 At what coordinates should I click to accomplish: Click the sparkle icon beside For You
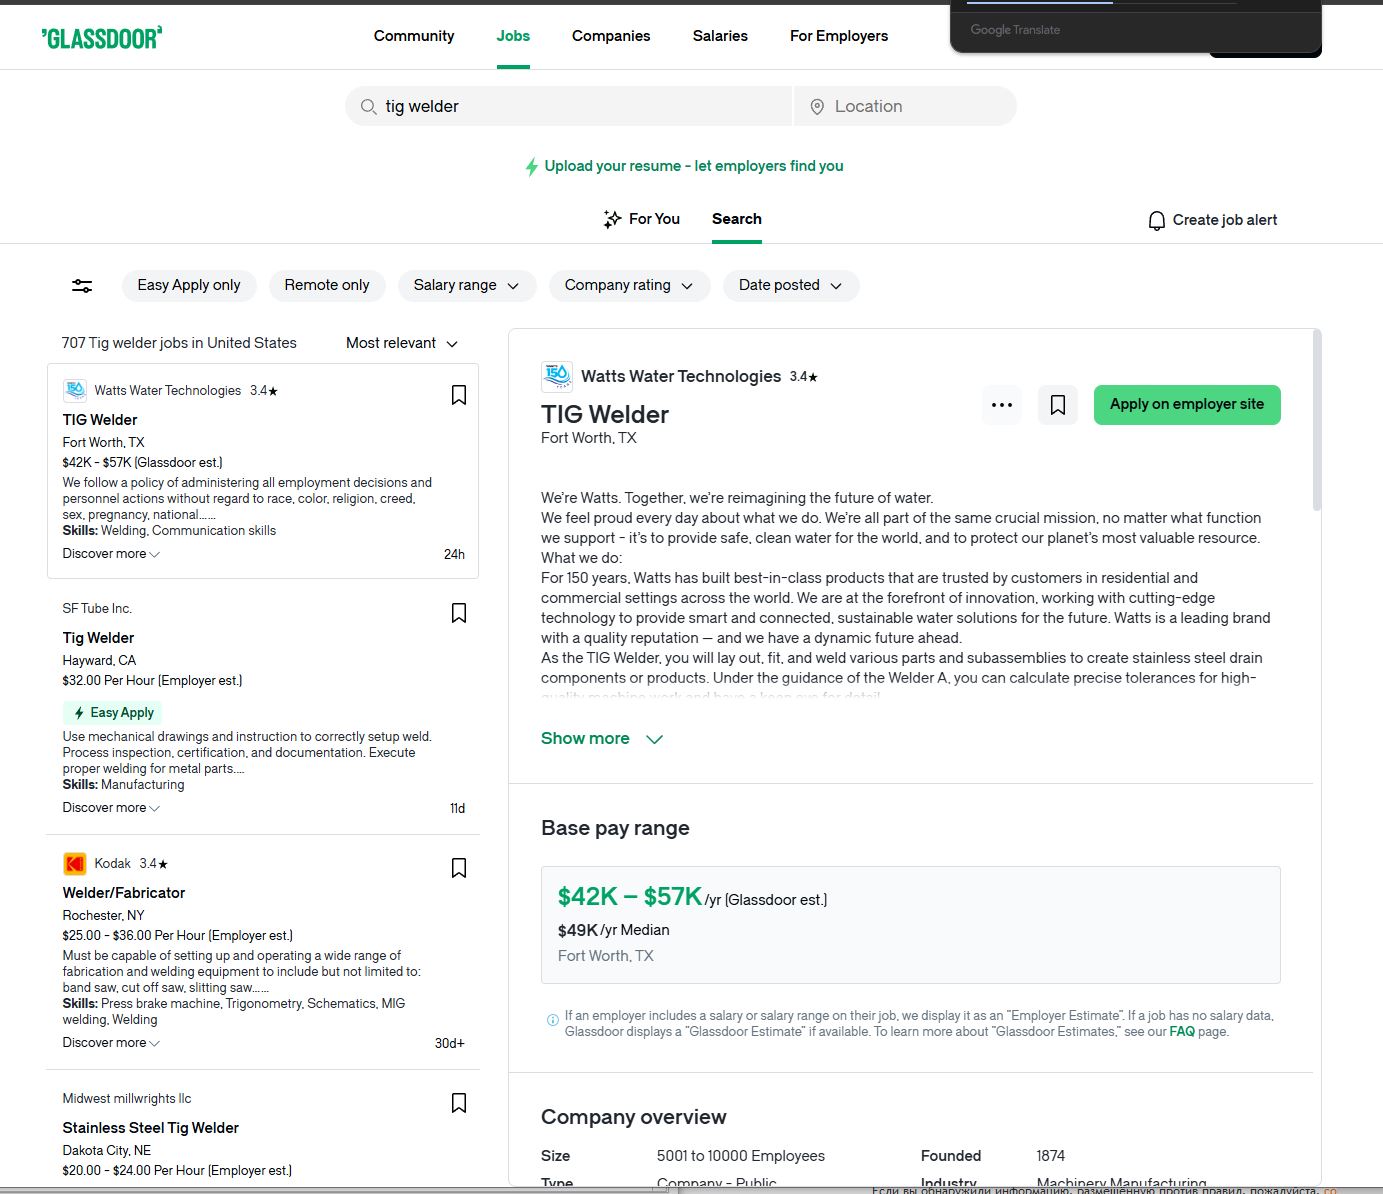point(612,219)
